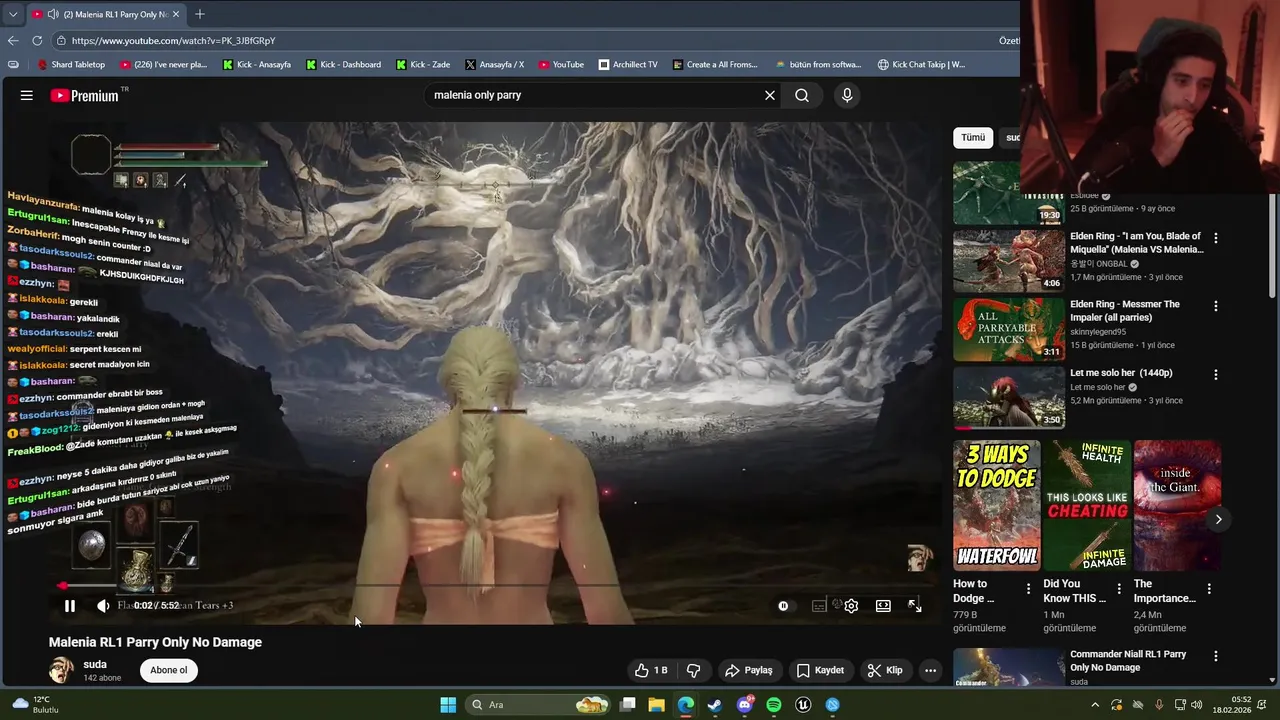Click the taskbar Ara search box
This screenshot has width=1280, height=720.
pyautogui.click(x=540, y=705)
